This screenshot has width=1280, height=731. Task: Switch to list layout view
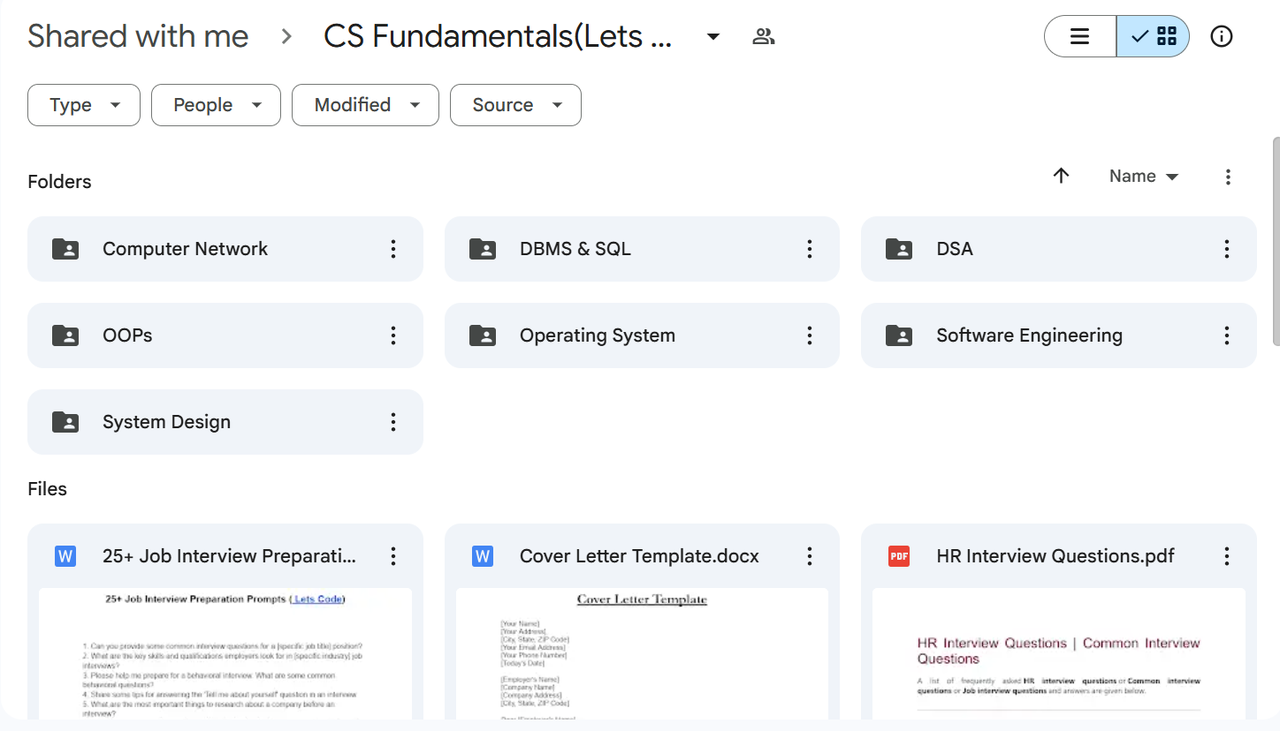tap(1080, 37)
